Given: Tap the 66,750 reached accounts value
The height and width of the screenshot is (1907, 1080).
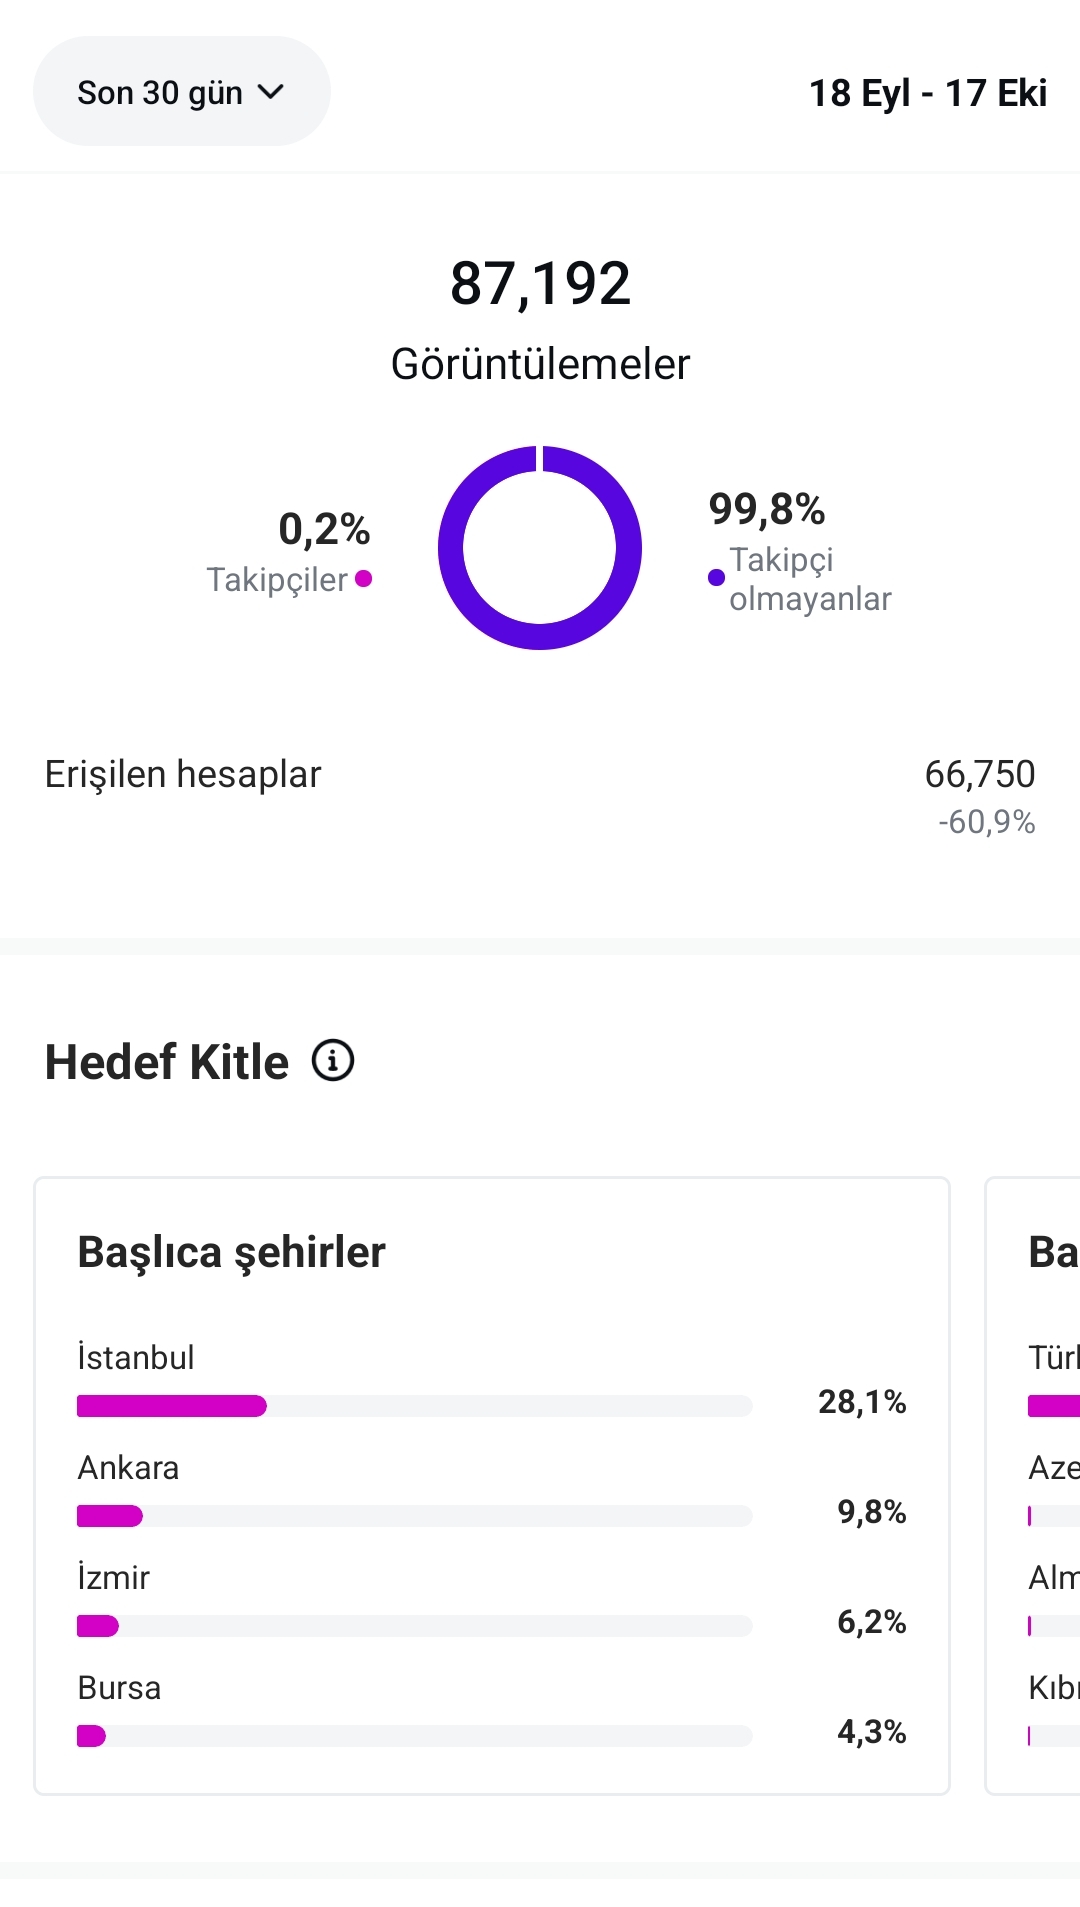Looking at the screenshot, I should pyautogui.click(x=979, y=774).
